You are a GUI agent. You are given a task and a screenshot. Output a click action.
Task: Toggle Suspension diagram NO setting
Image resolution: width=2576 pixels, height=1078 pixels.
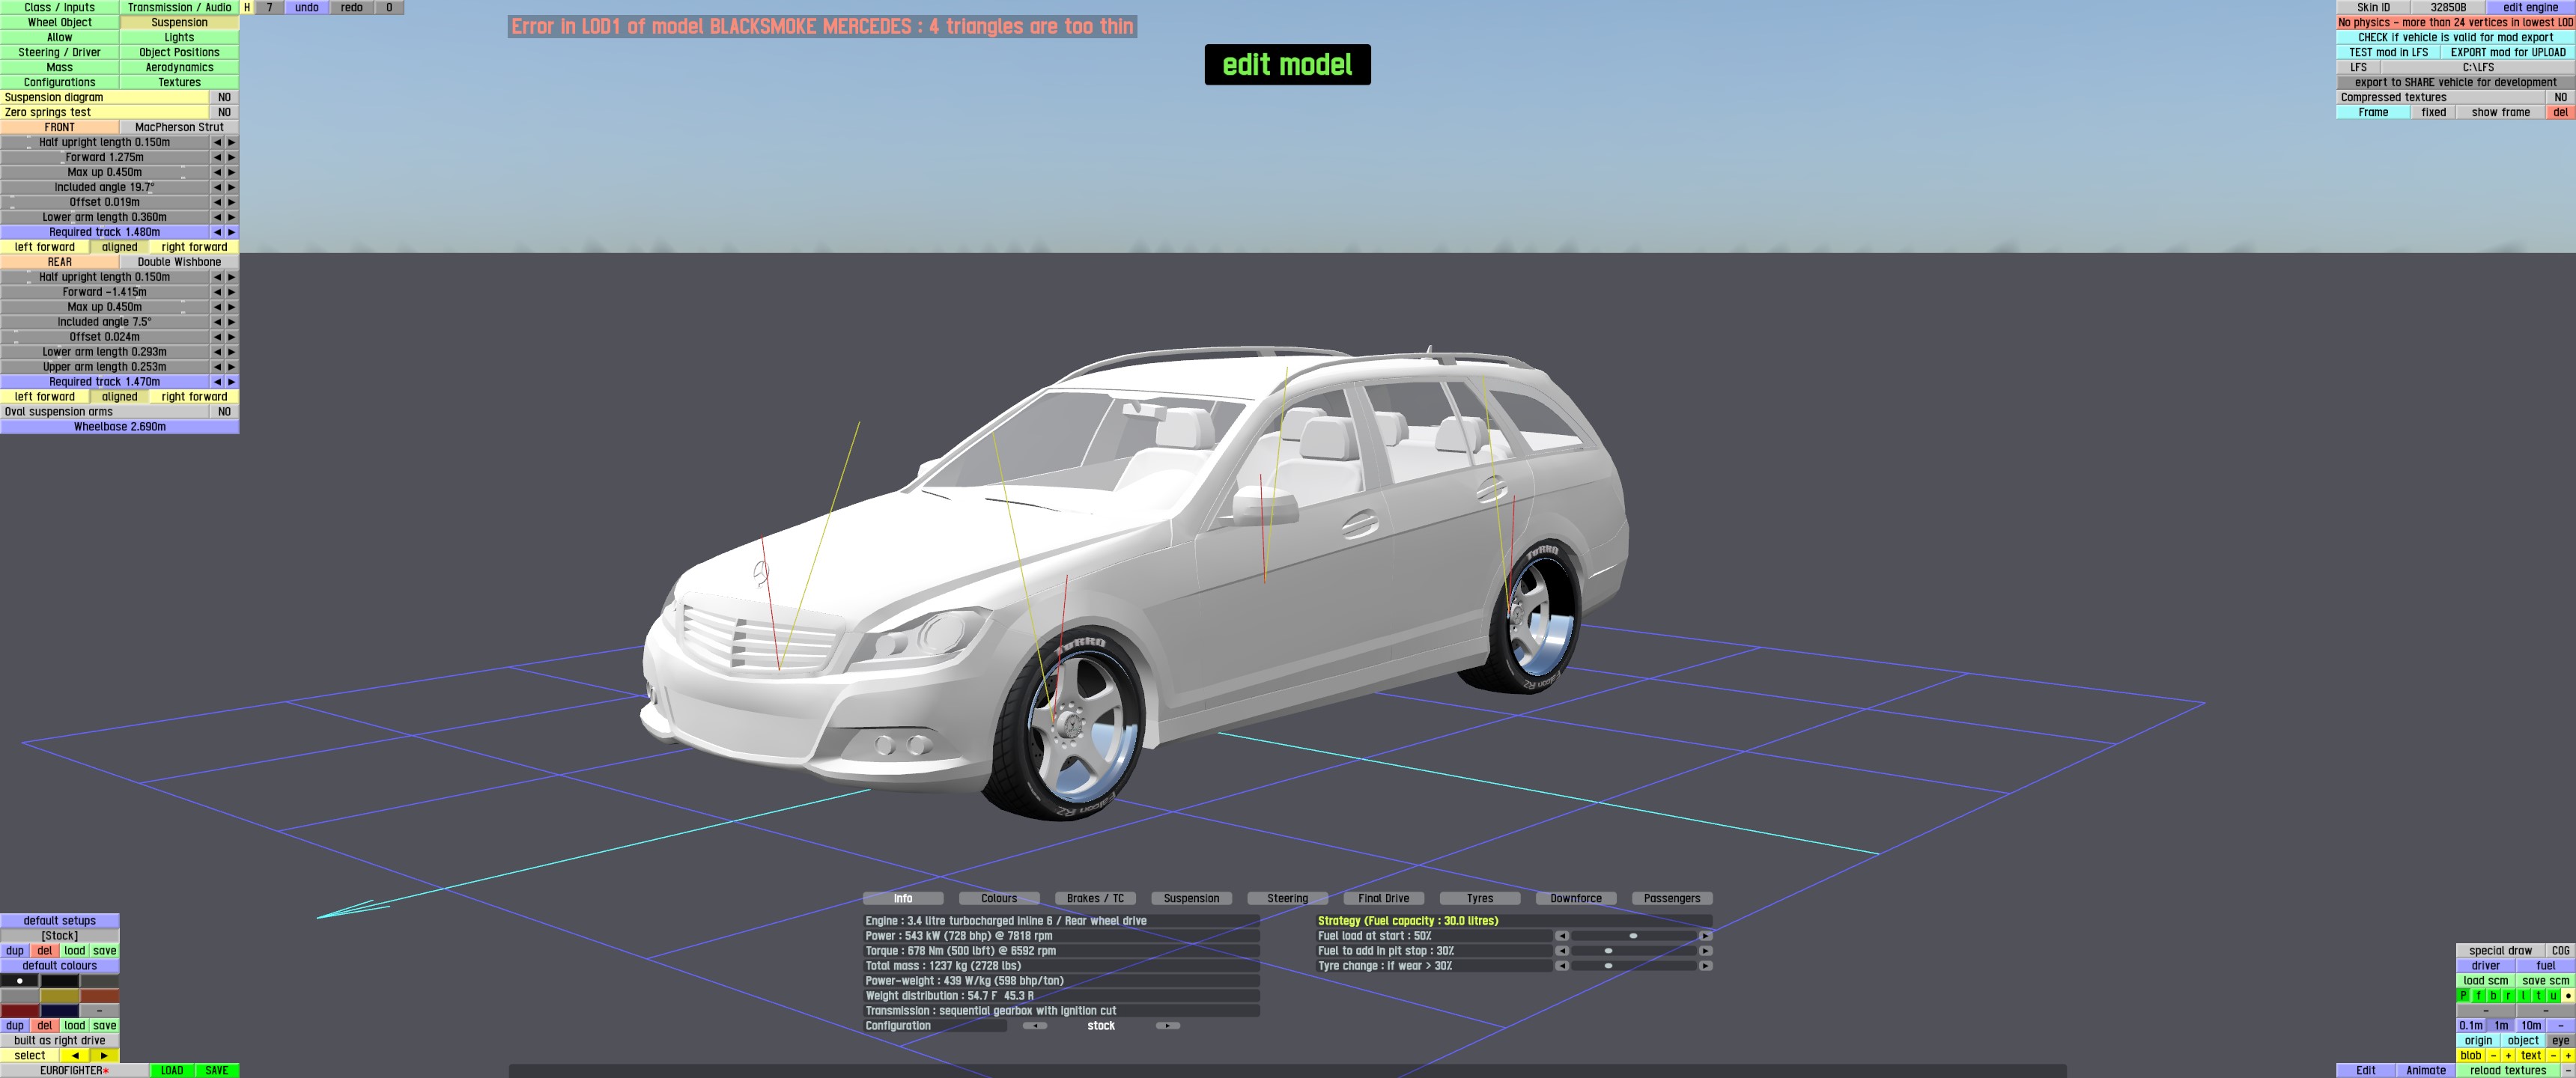pyautogui.click(x=224, y=97)
